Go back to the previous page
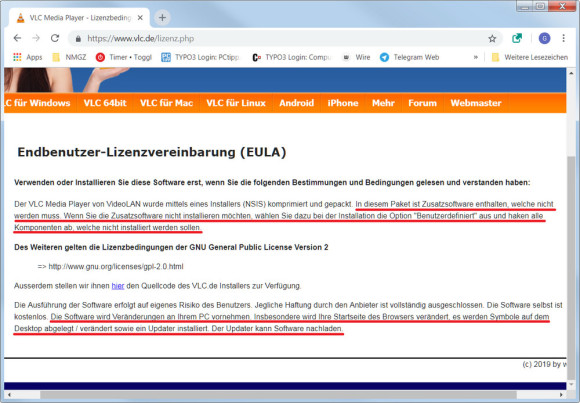This screenshot has width=580, height=403. pos(17,38)
